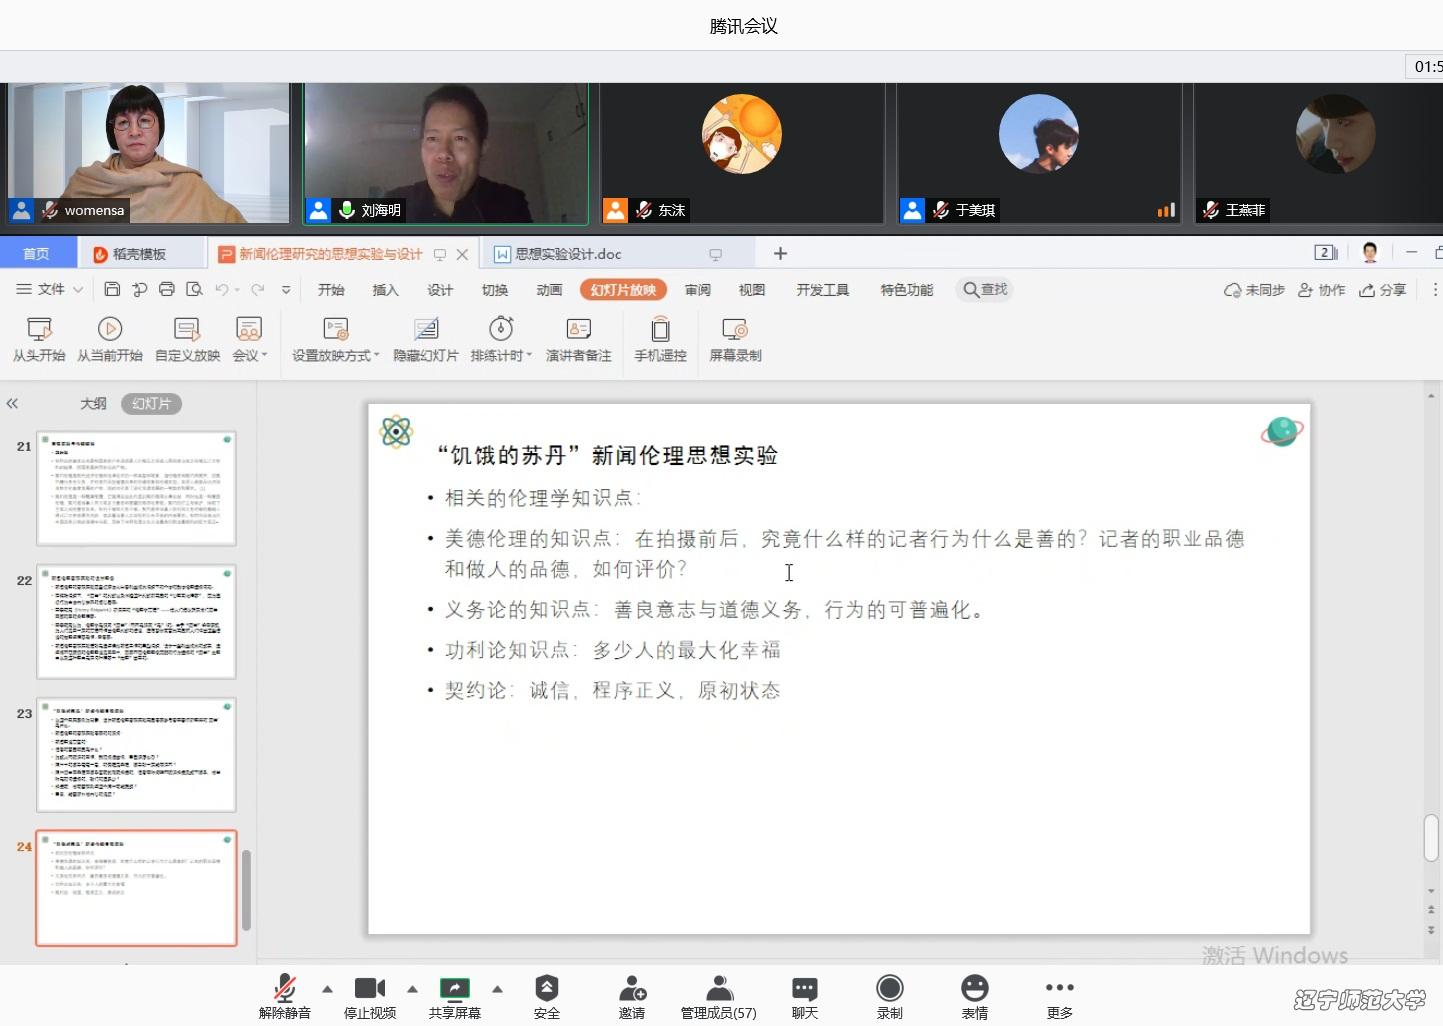1443x1026 pixels.
Task: Expand the audio options arrow beside 解除静音
Action: (328, 989)
